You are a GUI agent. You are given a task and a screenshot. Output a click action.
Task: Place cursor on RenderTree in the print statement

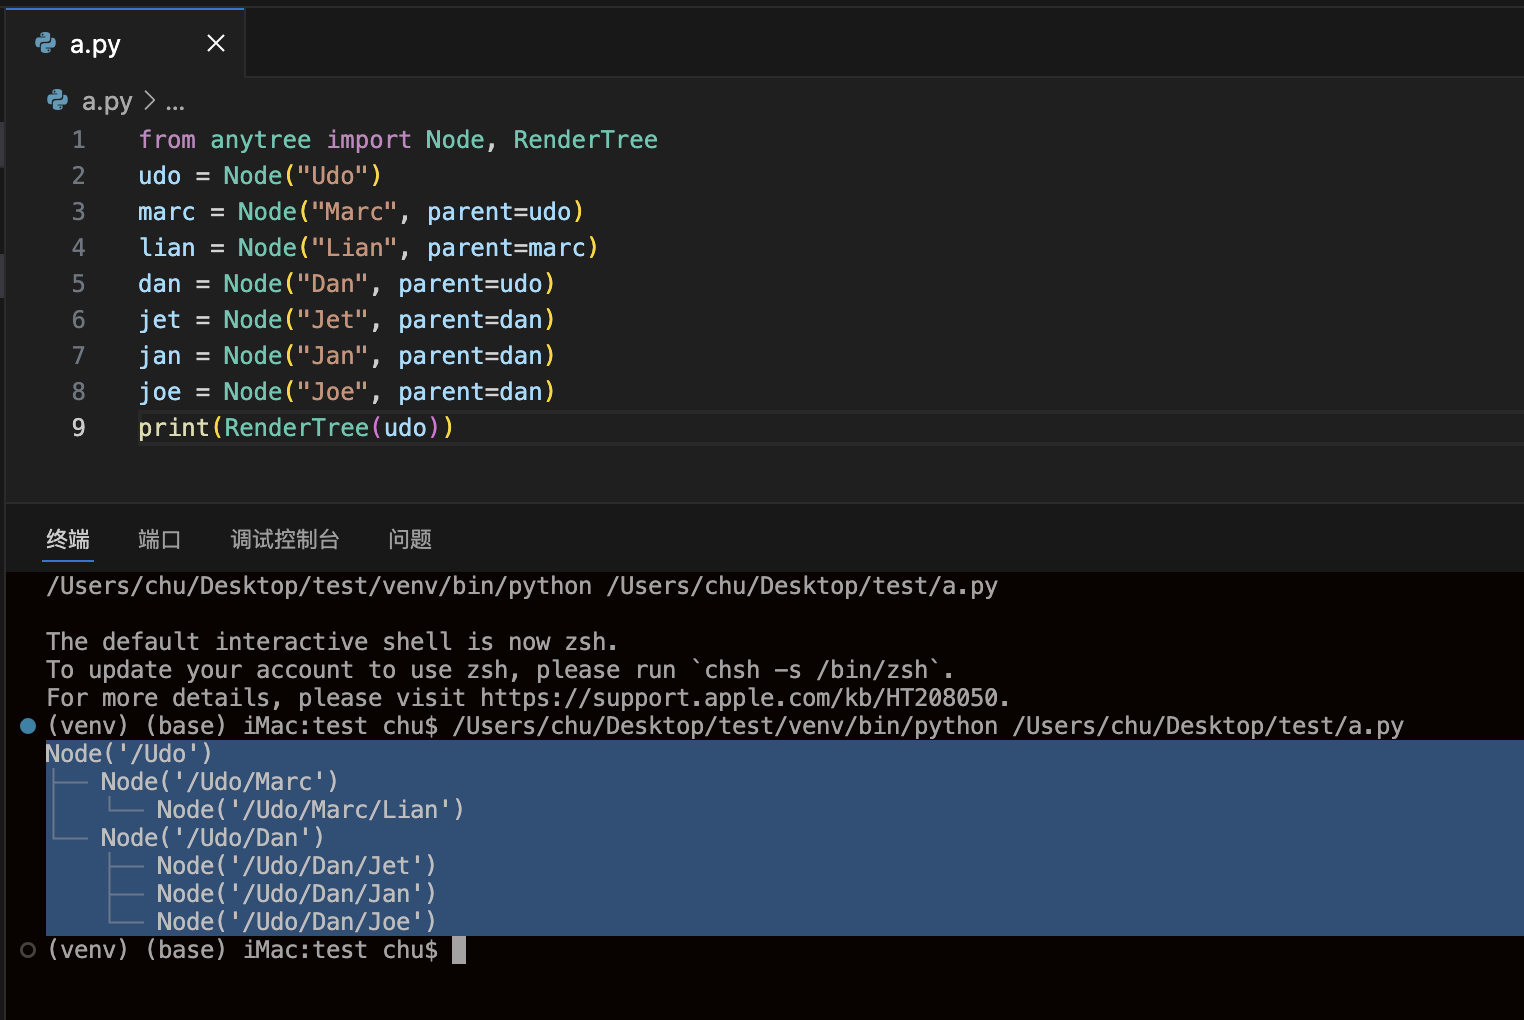coord(296,428)
